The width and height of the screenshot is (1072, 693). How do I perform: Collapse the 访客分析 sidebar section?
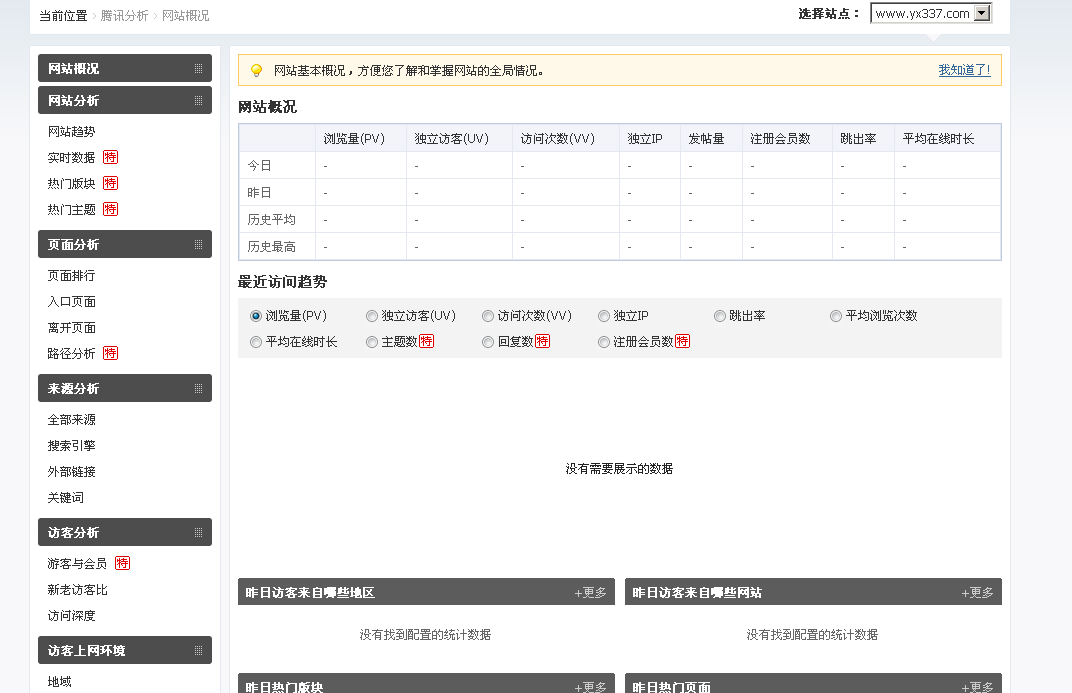coord(125,532)
